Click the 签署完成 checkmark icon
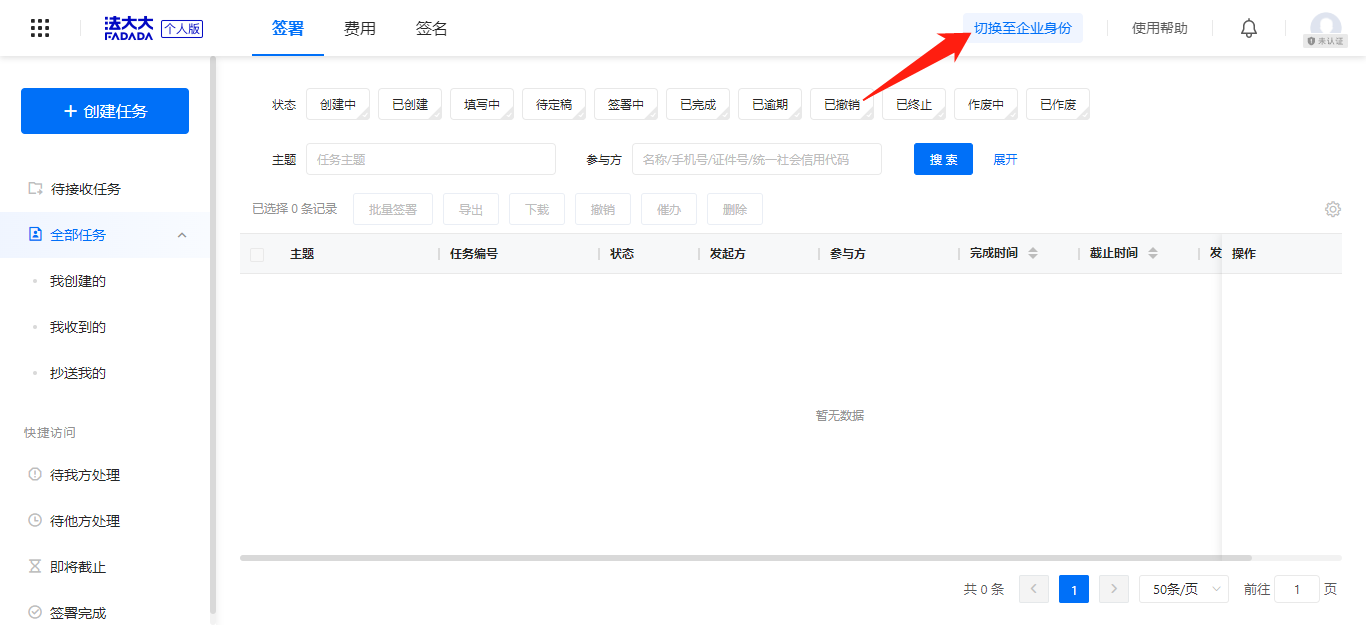The width and height of the screenshot is (1366, 625). tap(35, 612)
